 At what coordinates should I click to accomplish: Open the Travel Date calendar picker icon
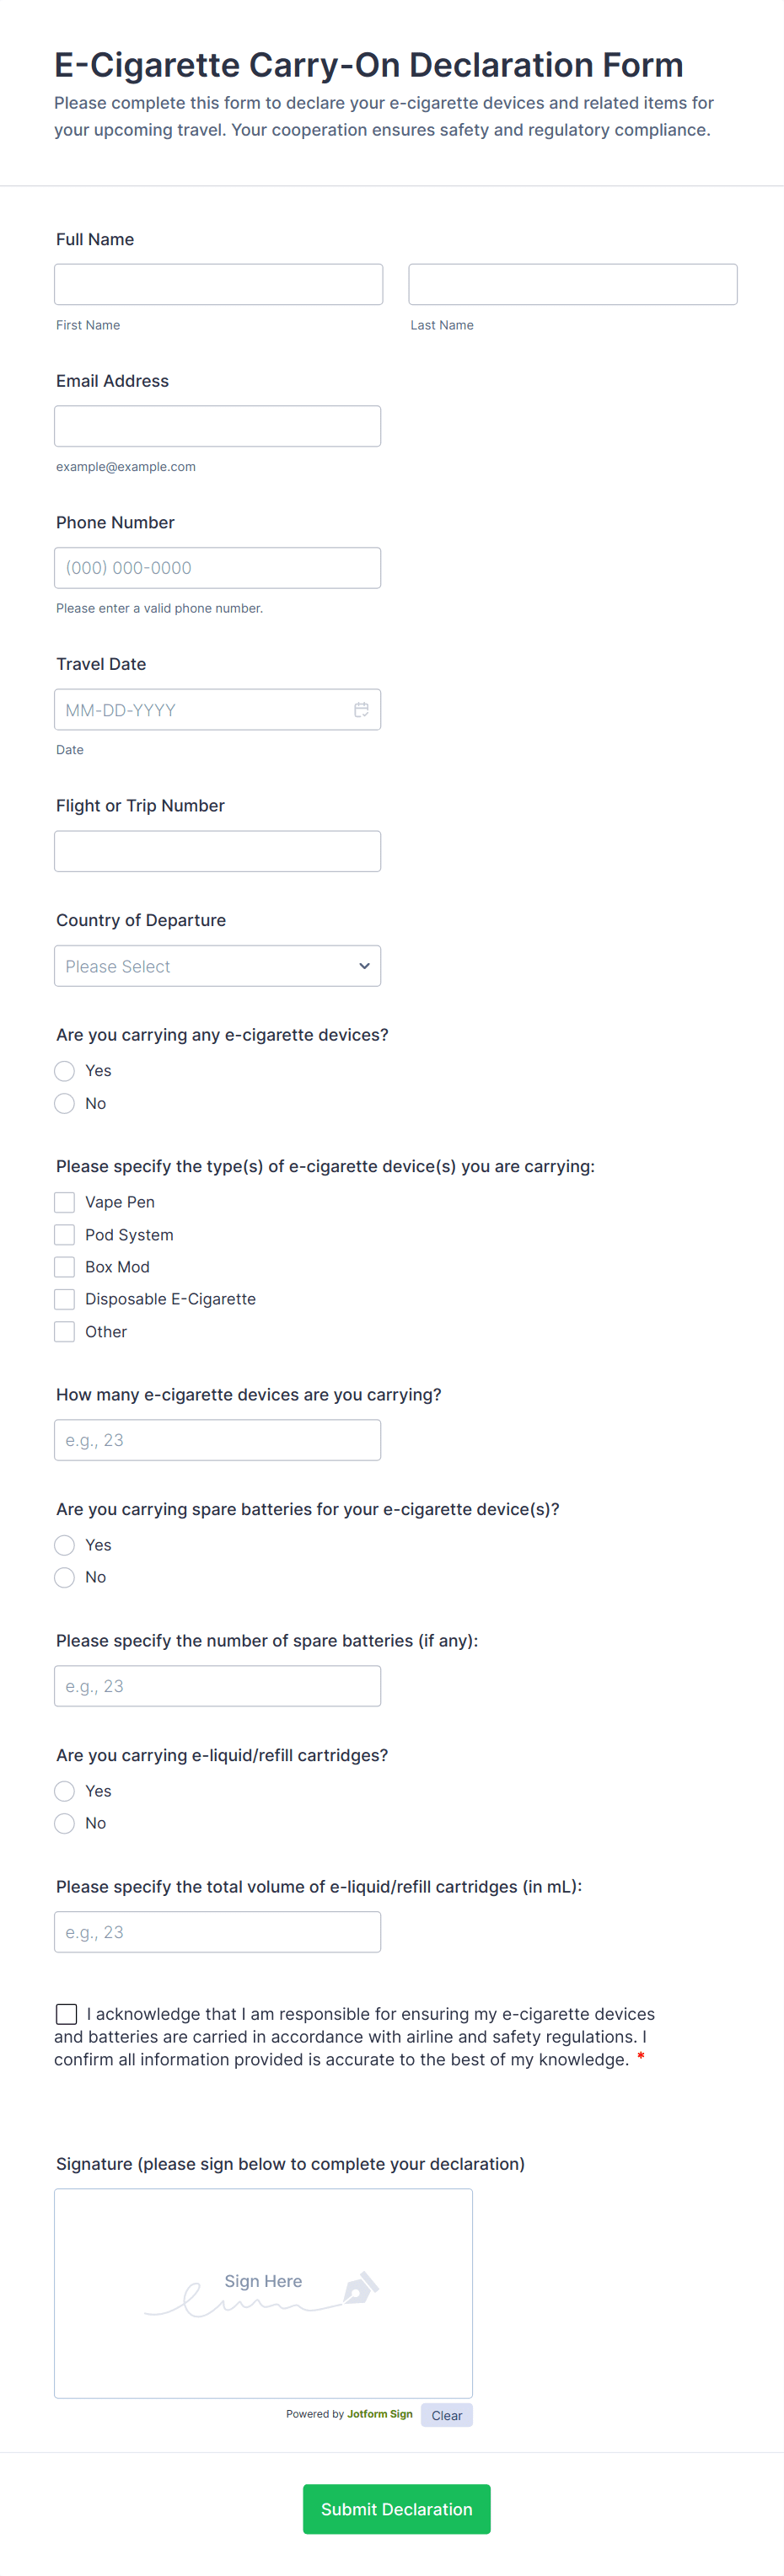pos(361,710)
